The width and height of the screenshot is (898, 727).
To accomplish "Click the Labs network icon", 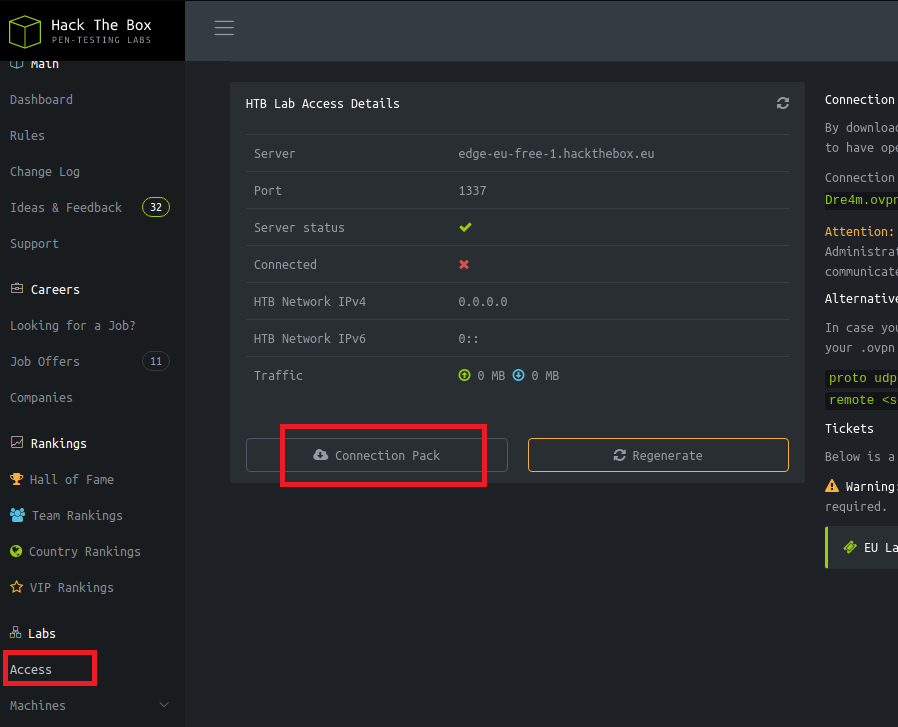I will tap(15, 632).
